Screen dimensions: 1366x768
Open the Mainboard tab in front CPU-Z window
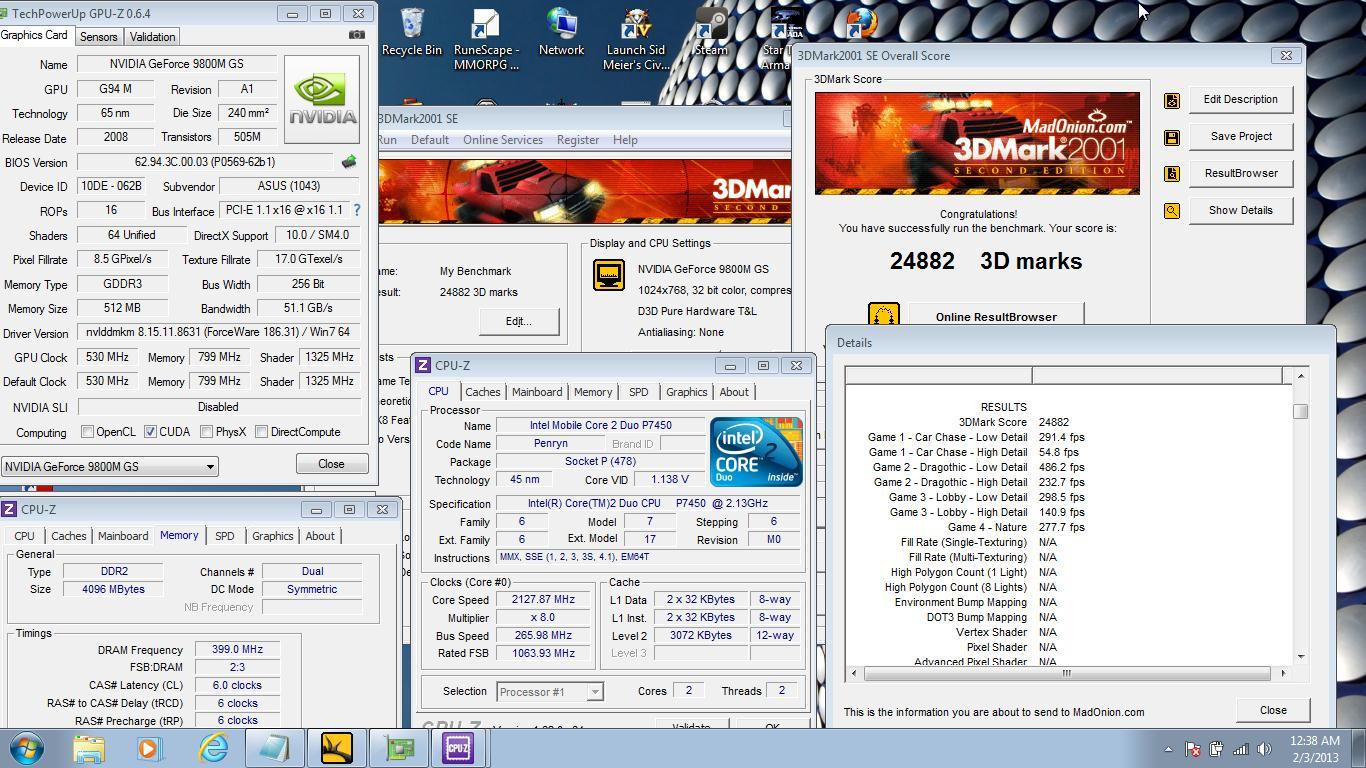point(537,392)
